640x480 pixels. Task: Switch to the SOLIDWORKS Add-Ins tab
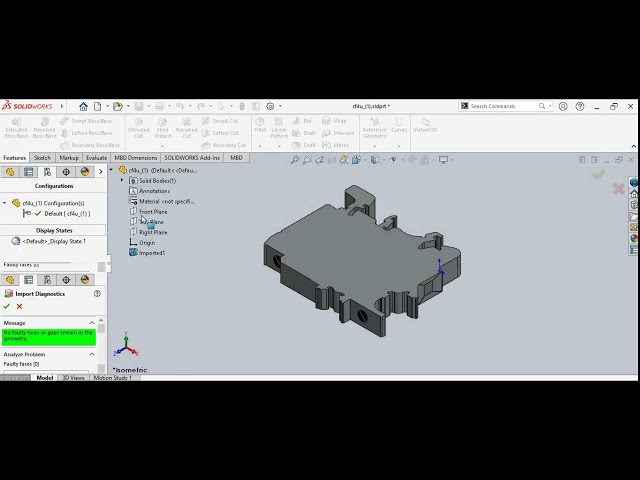coord(192,158)
